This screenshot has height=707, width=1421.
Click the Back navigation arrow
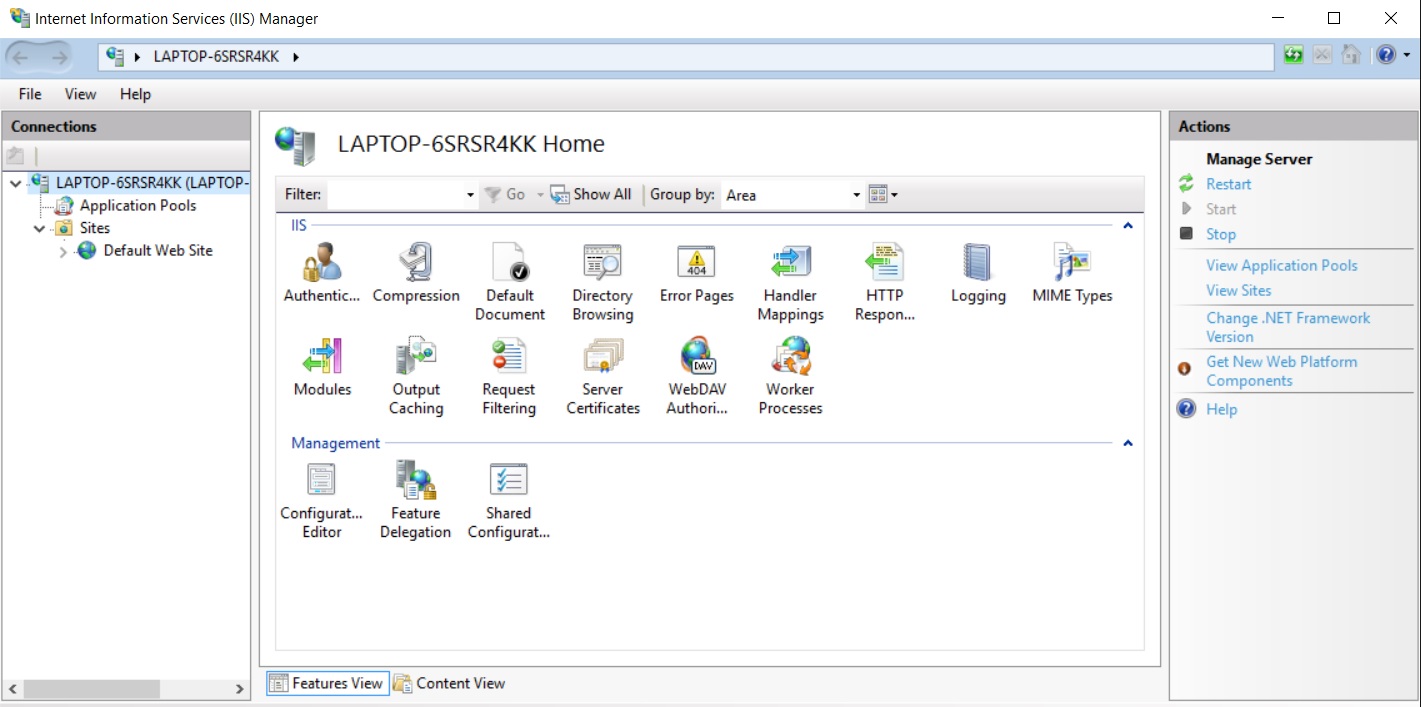pos(21,57)
